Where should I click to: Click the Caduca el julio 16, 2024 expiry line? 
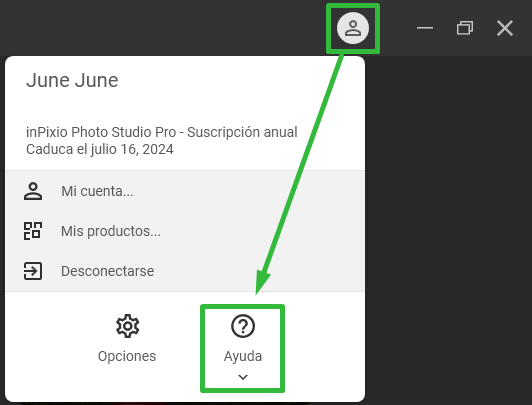[100, 149]
